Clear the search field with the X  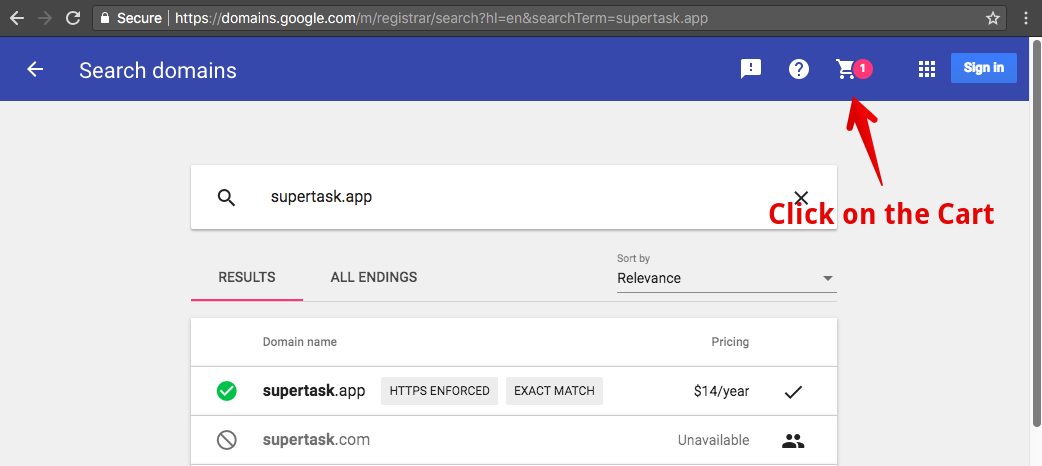point(801,197)
